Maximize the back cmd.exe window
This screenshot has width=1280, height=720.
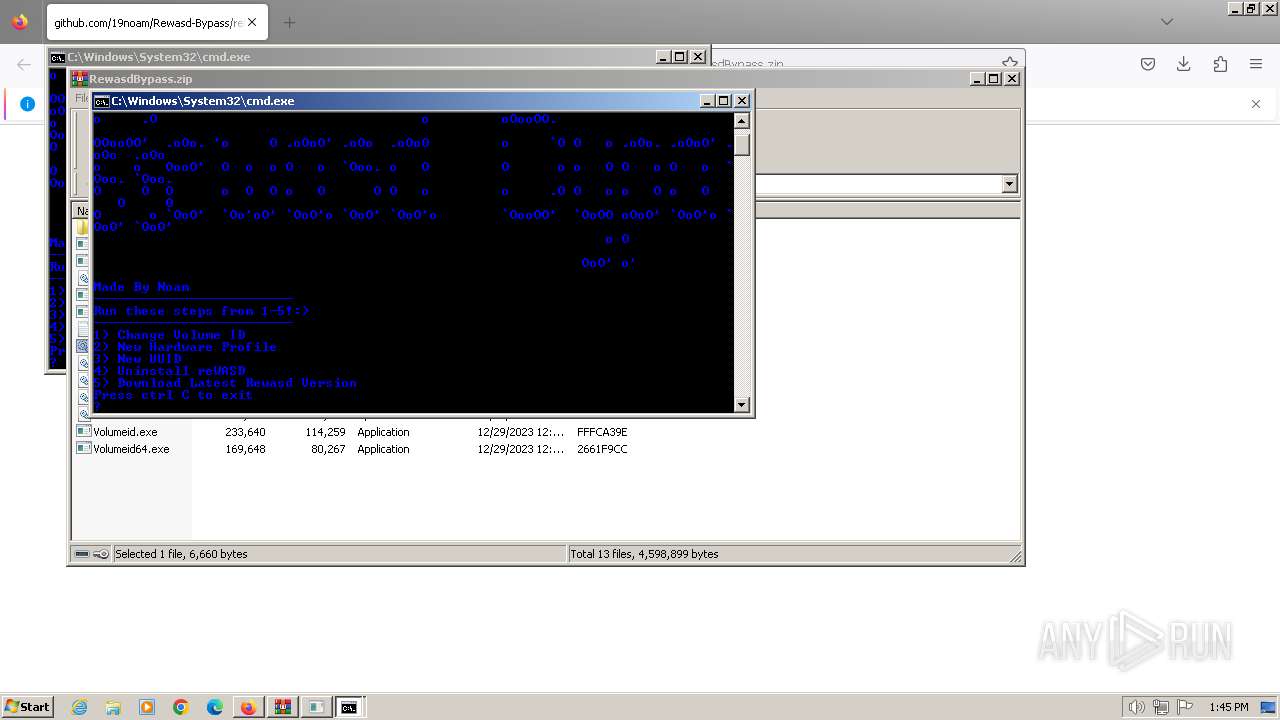680,57
